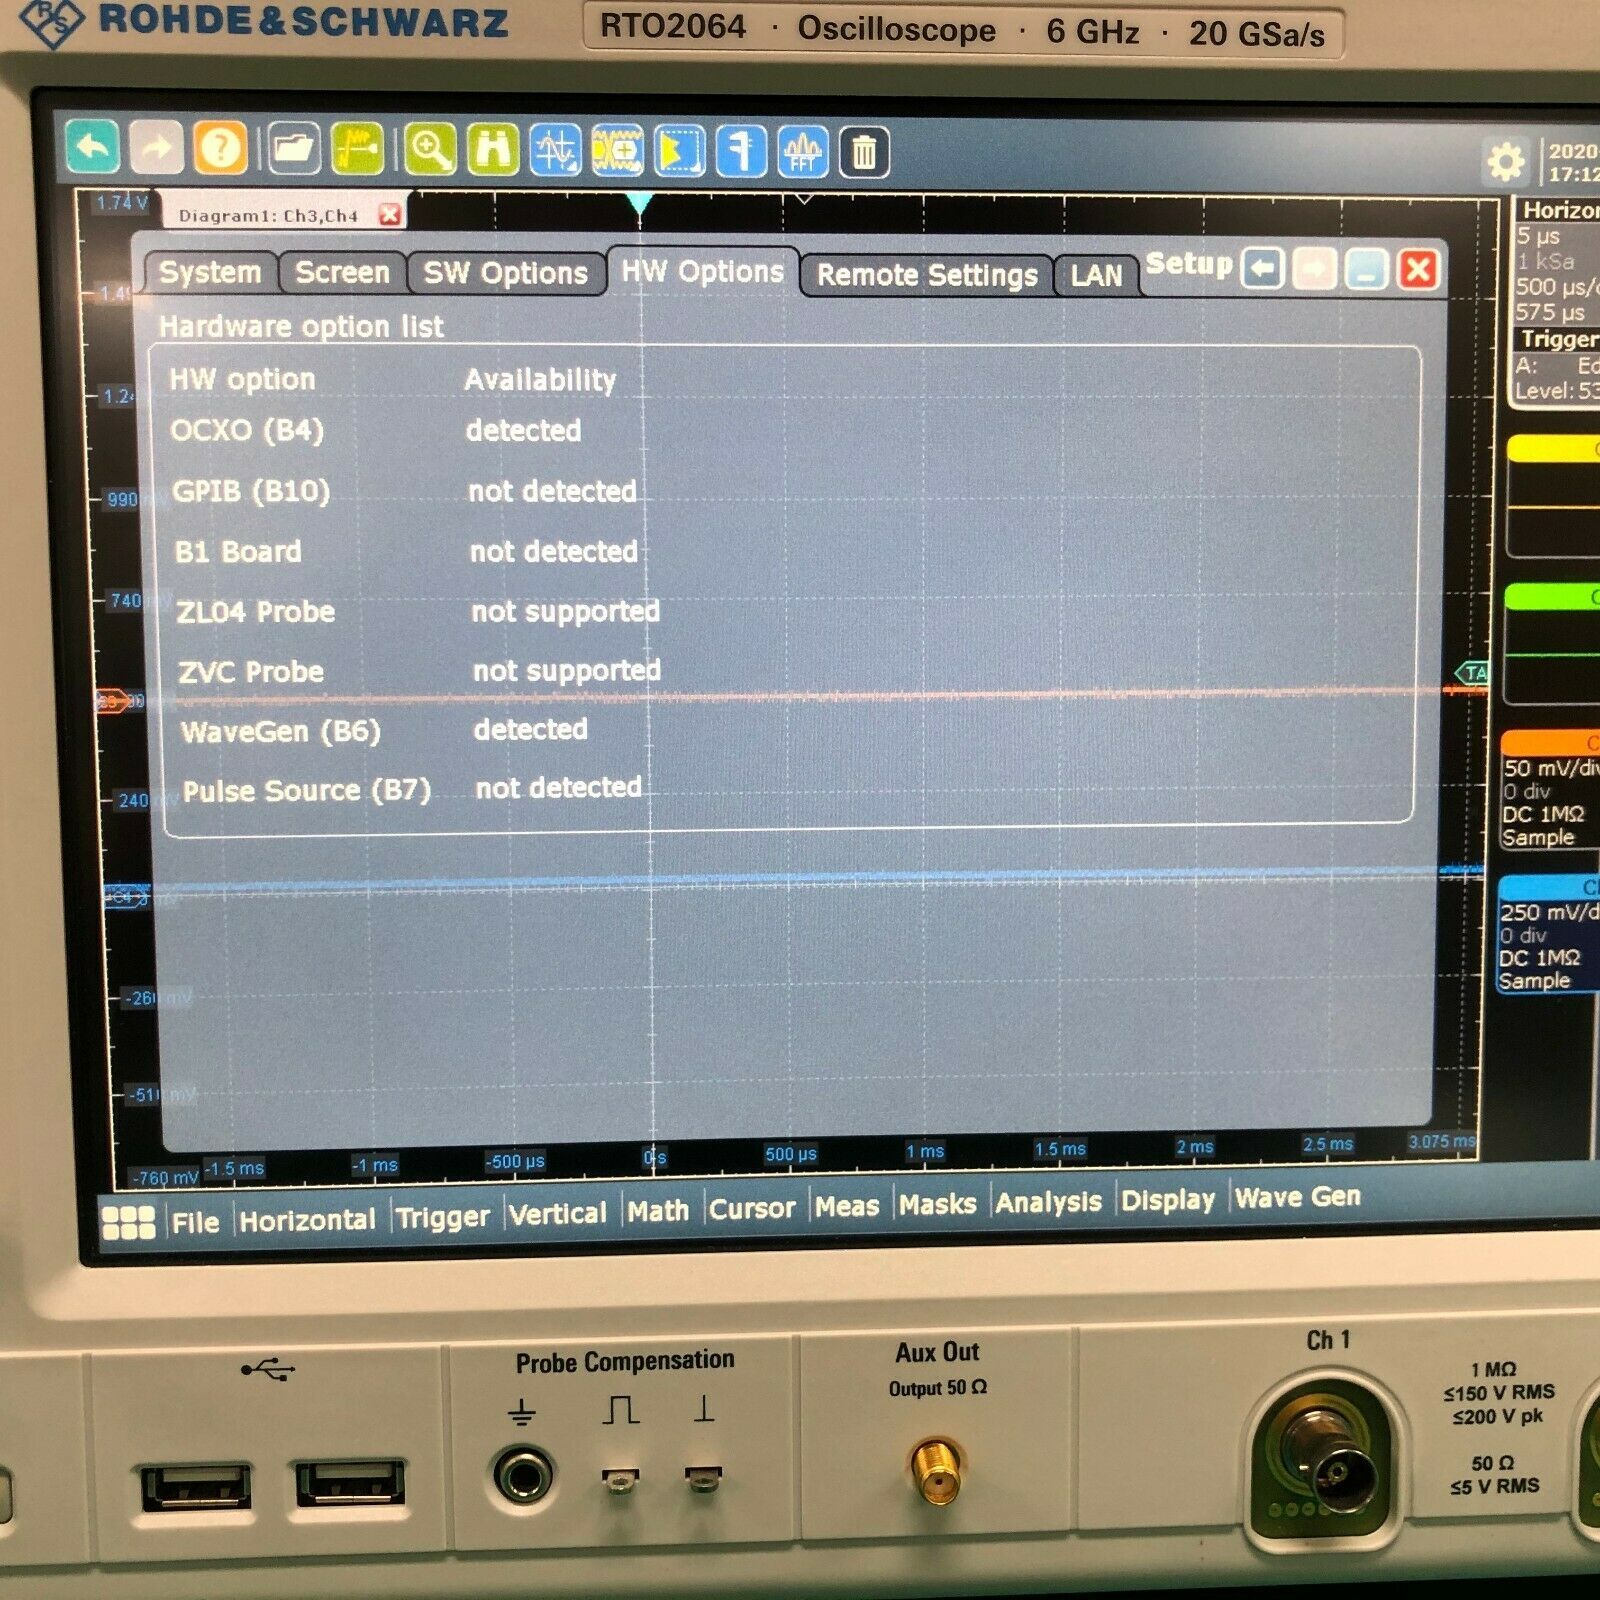Image resolution: width=1600 pixels, height=1600 pixels.
Task: Open the settings gear icon
Action: [x=1506, y=160]
